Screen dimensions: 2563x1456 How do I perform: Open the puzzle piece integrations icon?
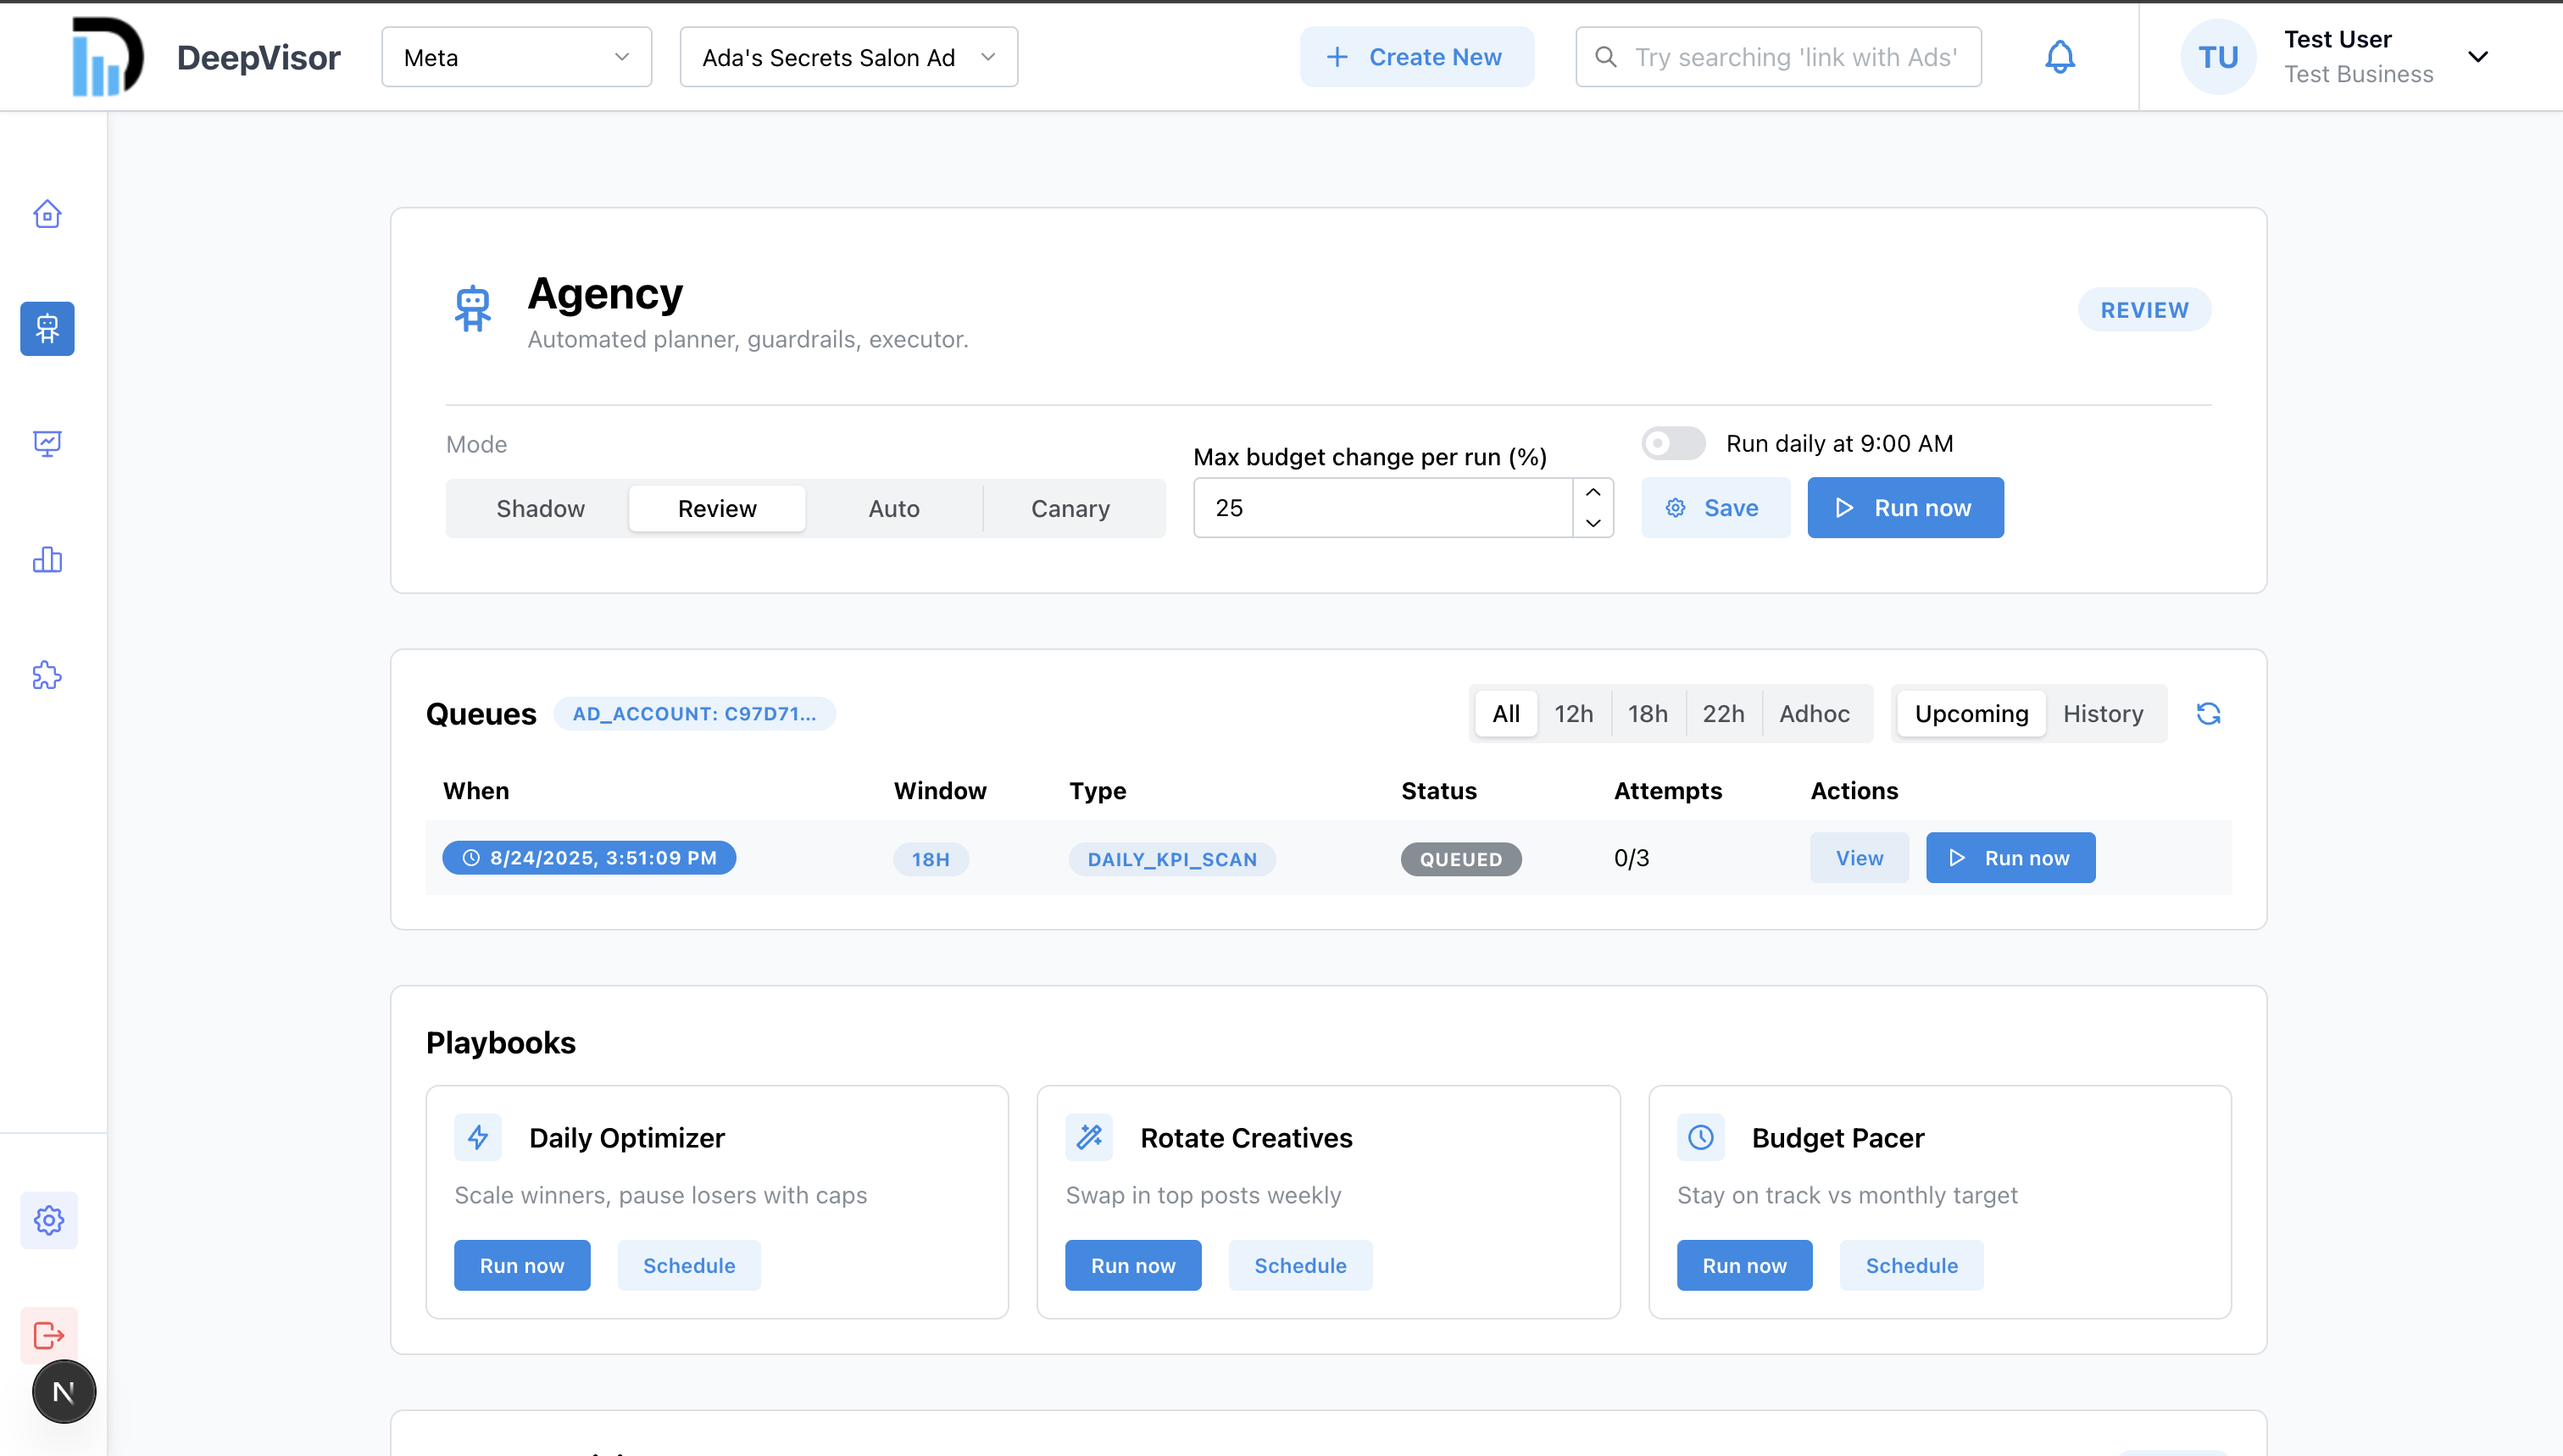[x=47, y=676]
